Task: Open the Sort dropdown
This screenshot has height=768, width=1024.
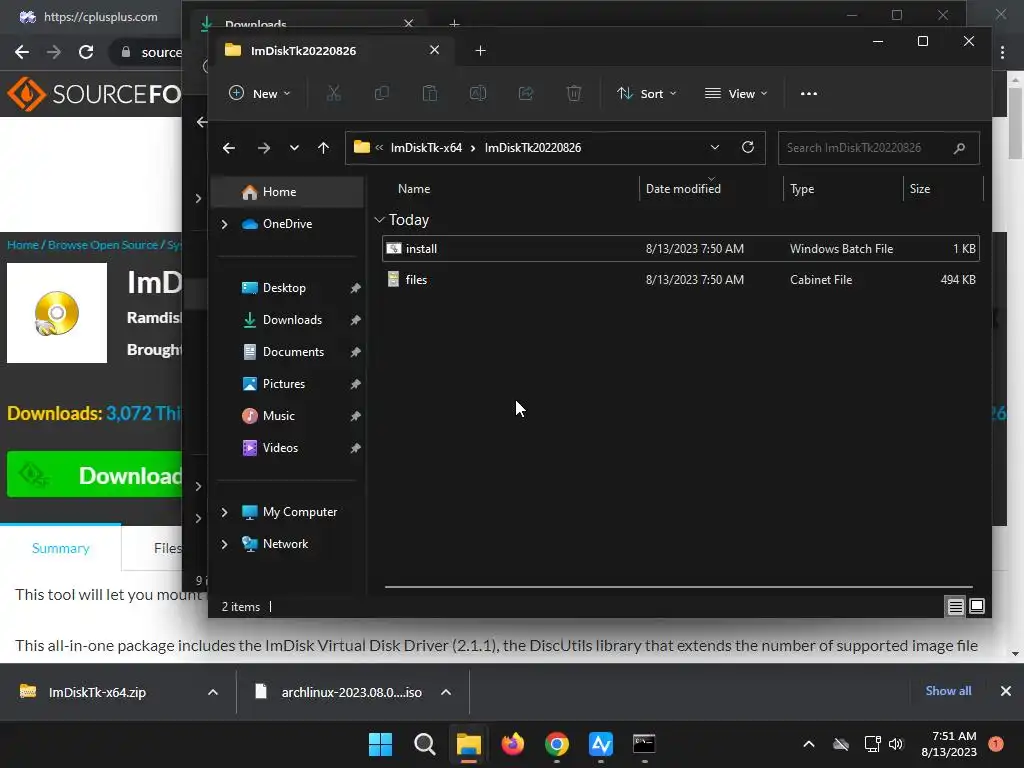Action: [x=647, y=93]
